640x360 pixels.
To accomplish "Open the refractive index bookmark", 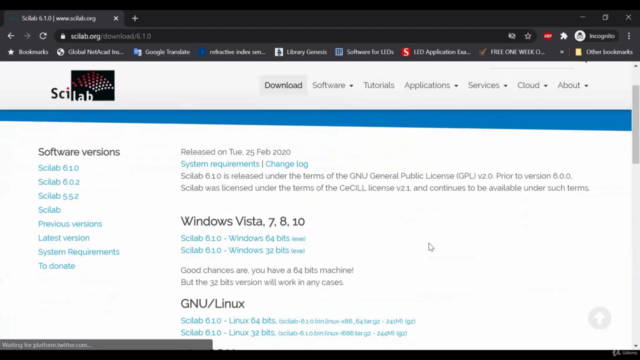I will point(232,52).
